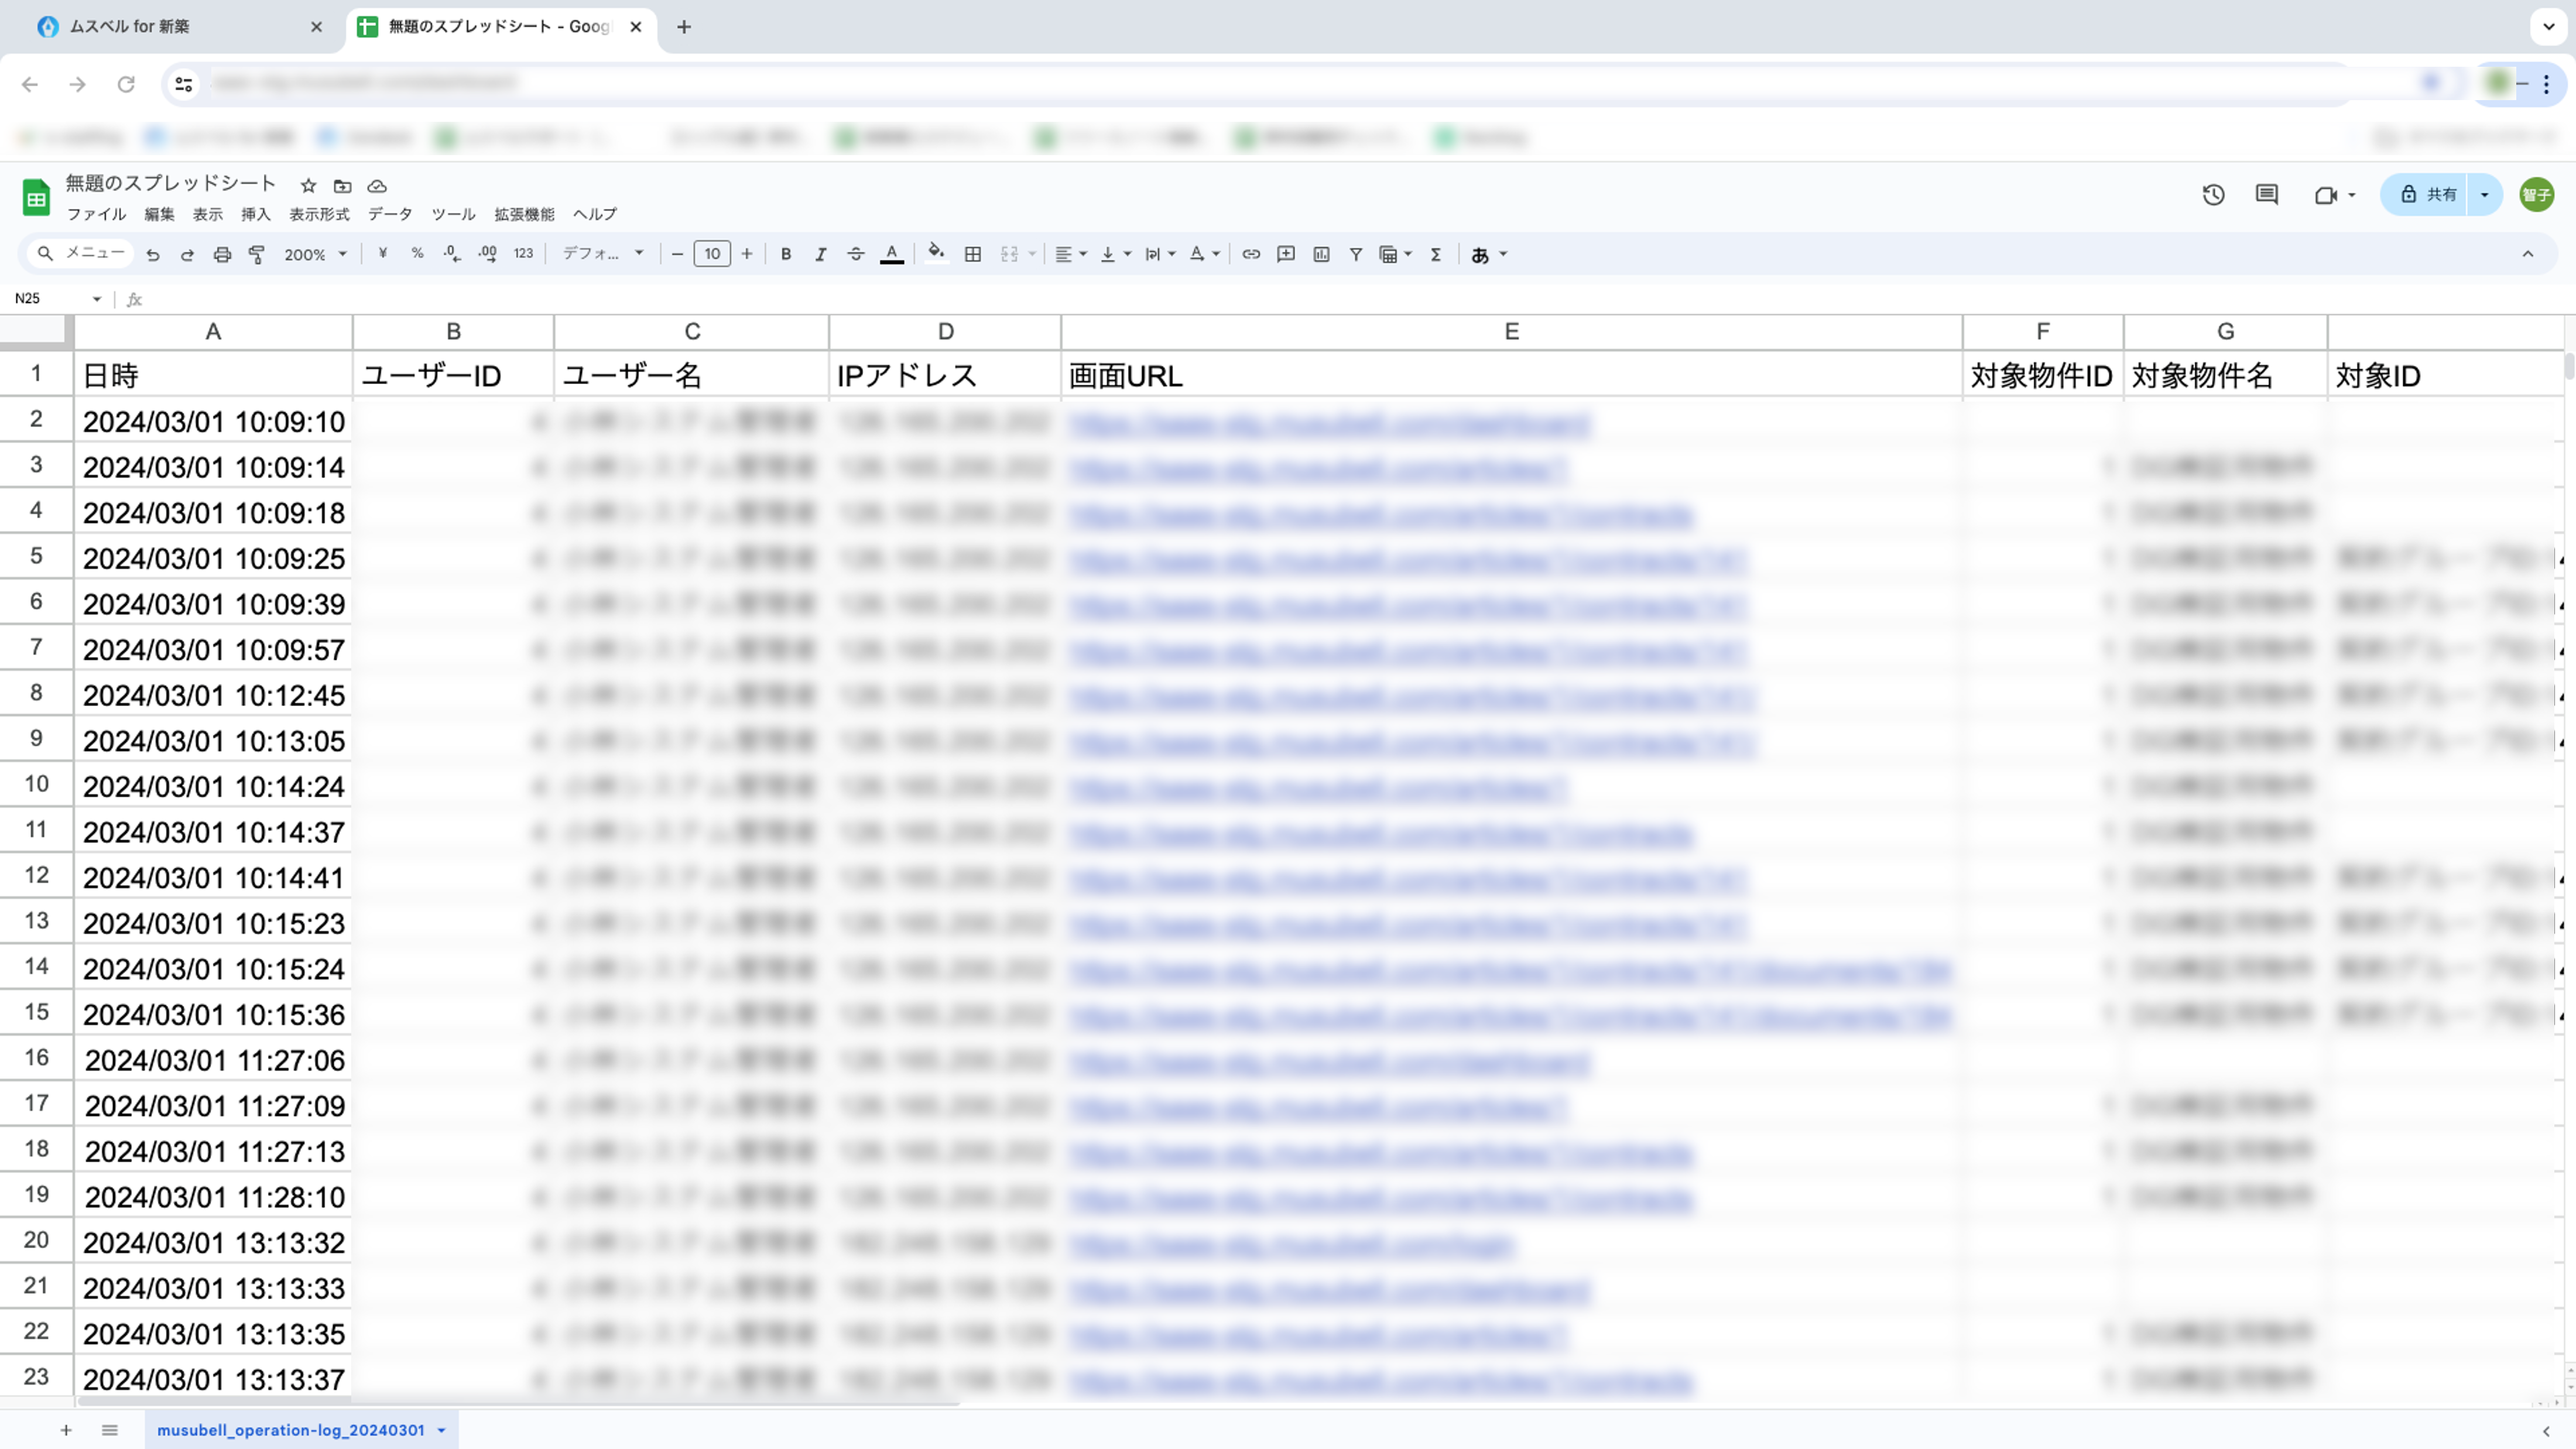Click the 共有 share button
This screenshot has width=2576, height=1449.
(x=2428, y=195)
